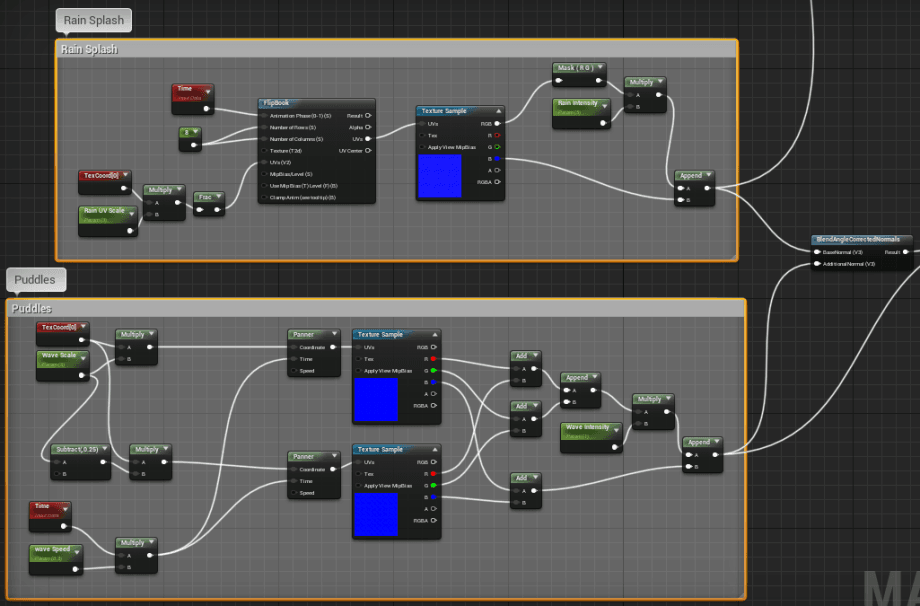
Task: Select the blue texture preview in Rain Splash
Action: [440, 176]
